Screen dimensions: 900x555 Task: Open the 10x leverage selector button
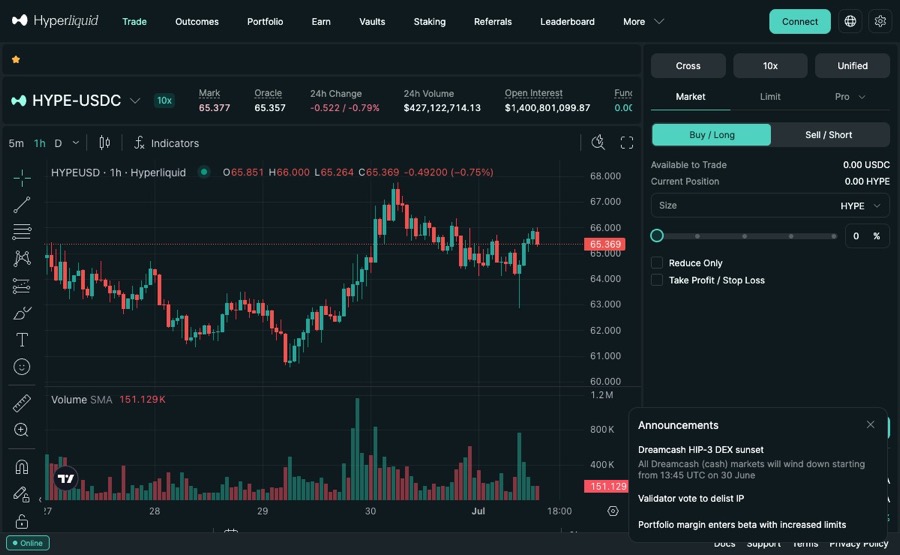(x=770, y=66)
